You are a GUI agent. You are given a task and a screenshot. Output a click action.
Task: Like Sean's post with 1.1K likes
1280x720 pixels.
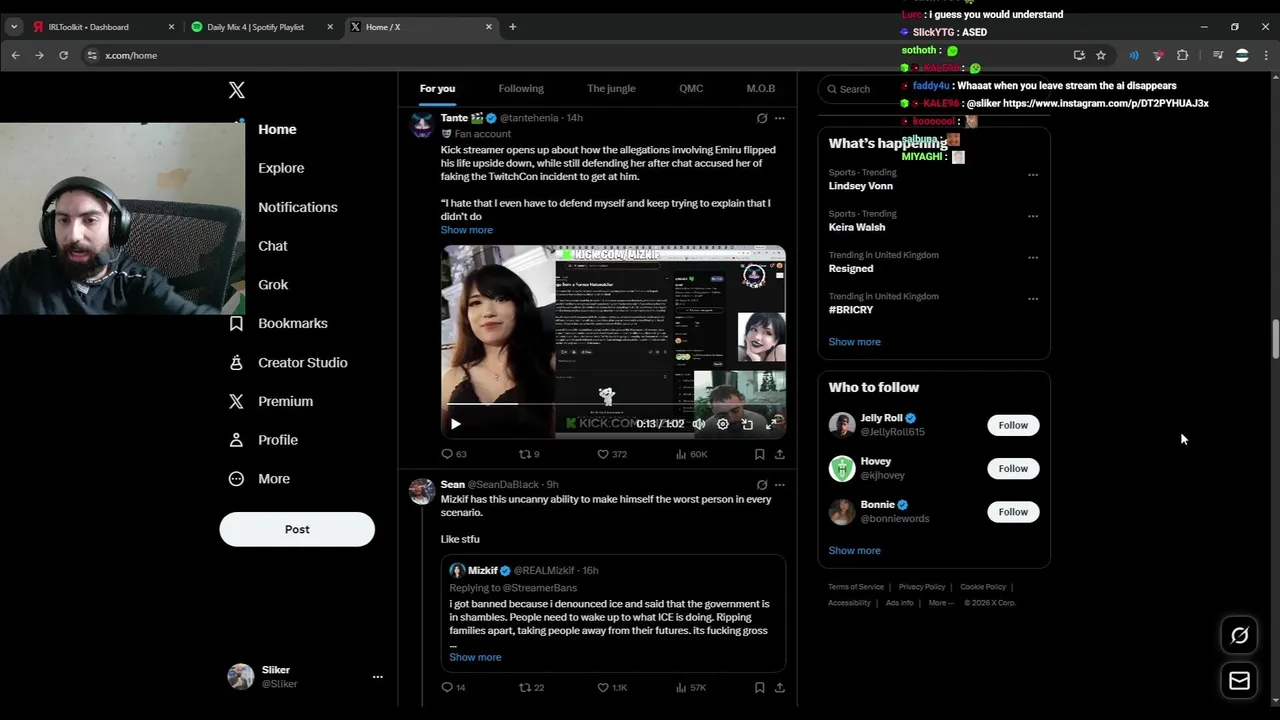(612, 687)
